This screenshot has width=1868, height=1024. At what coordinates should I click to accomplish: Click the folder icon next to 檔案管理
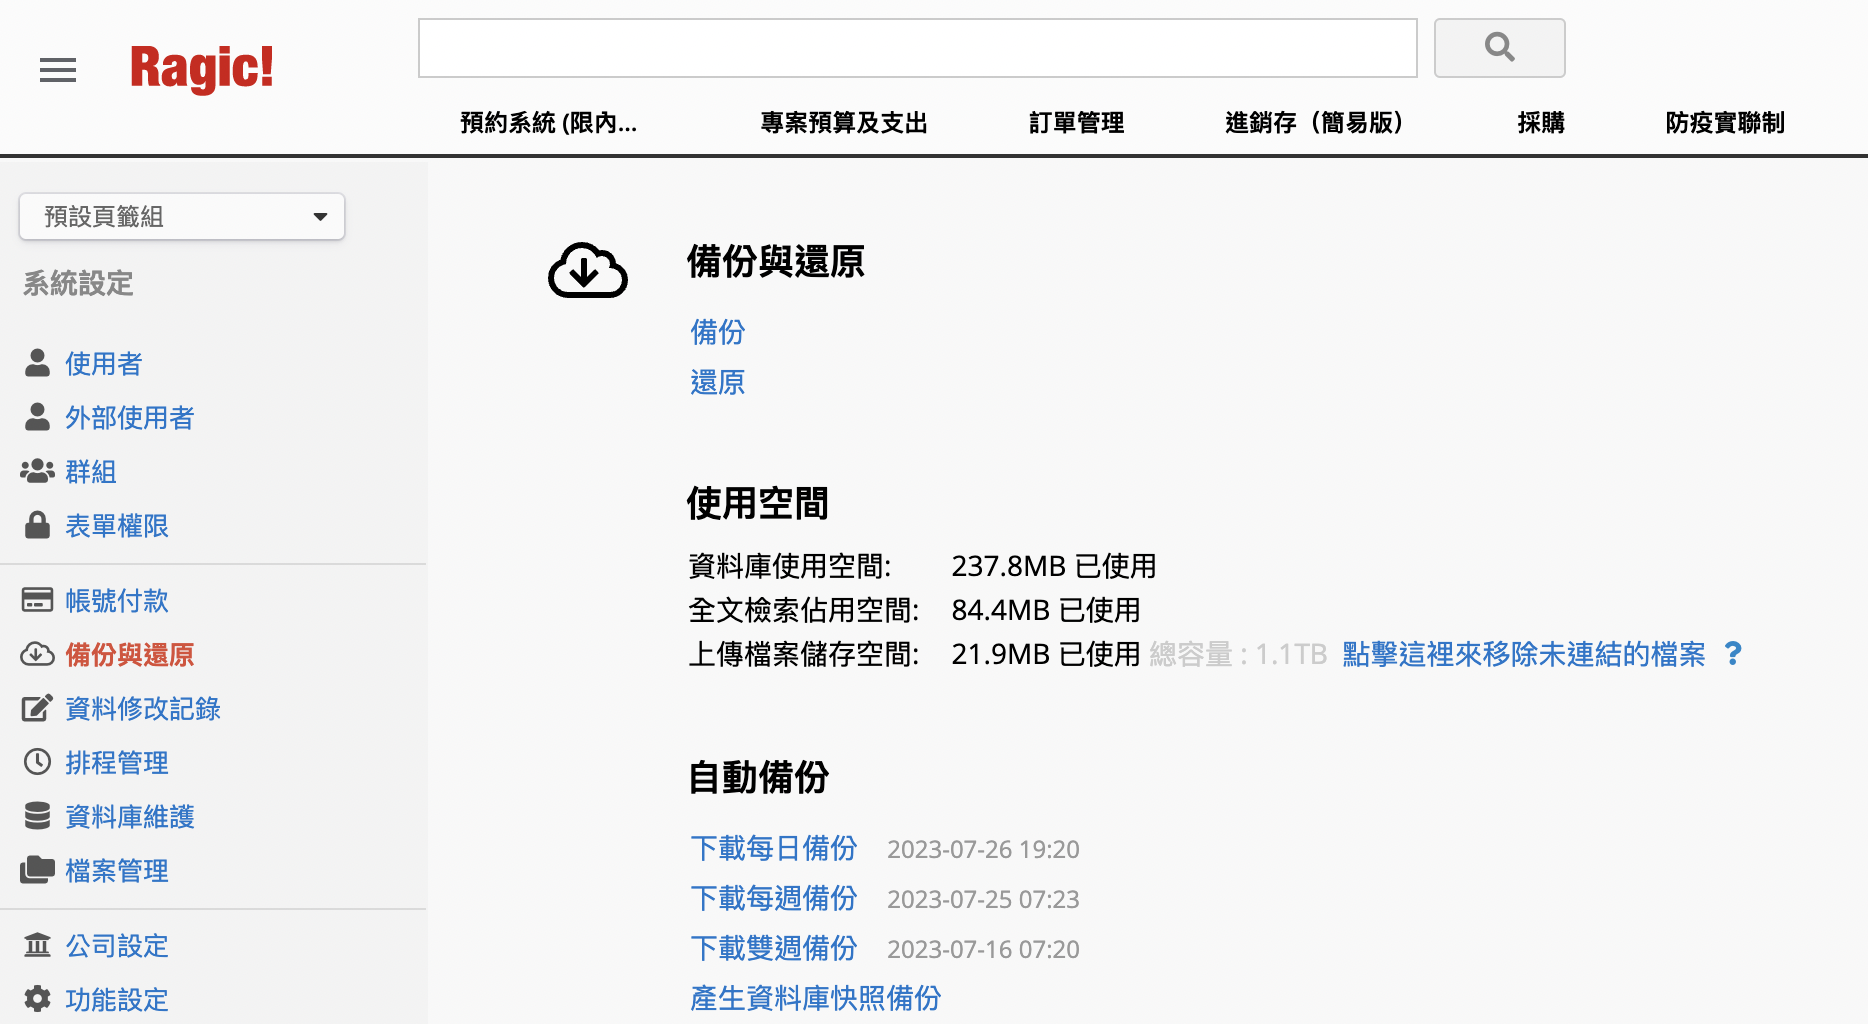pyautogui.click(x=37, y=870)
